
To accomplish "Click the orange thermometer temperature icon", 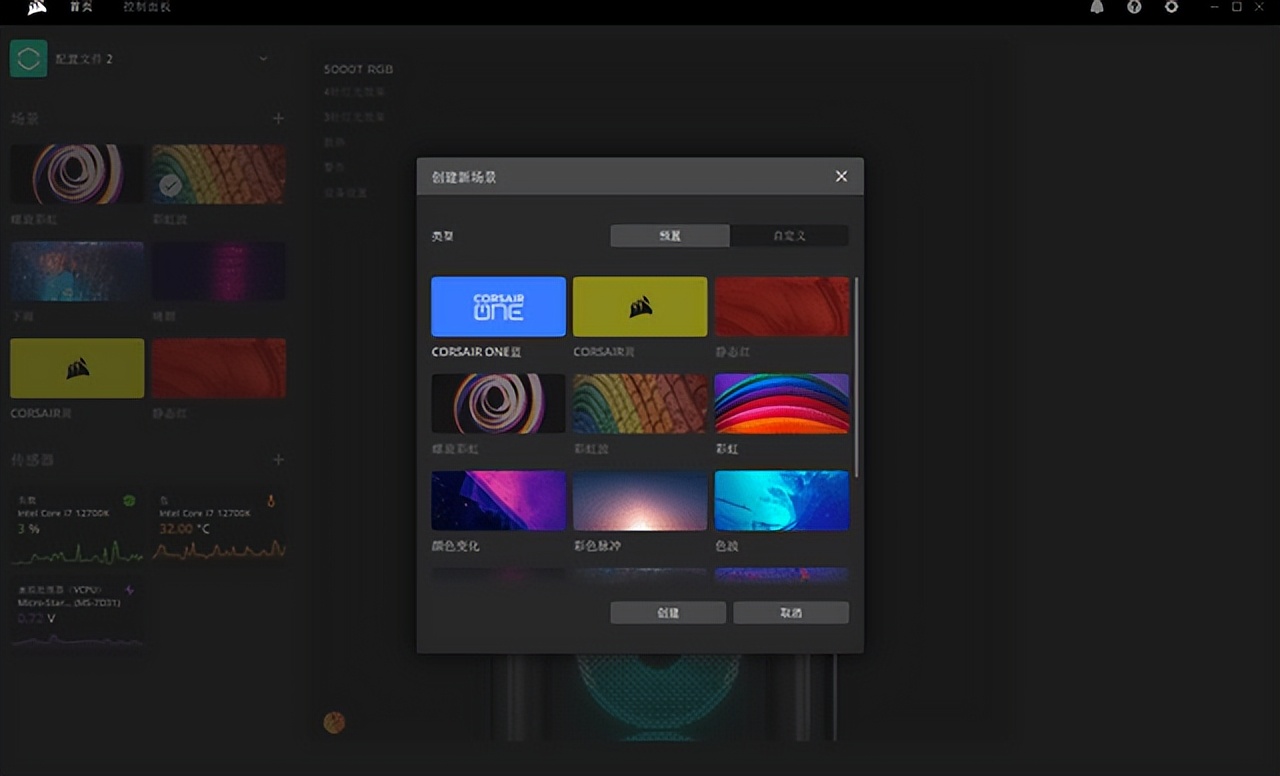I will coord(271,500).
